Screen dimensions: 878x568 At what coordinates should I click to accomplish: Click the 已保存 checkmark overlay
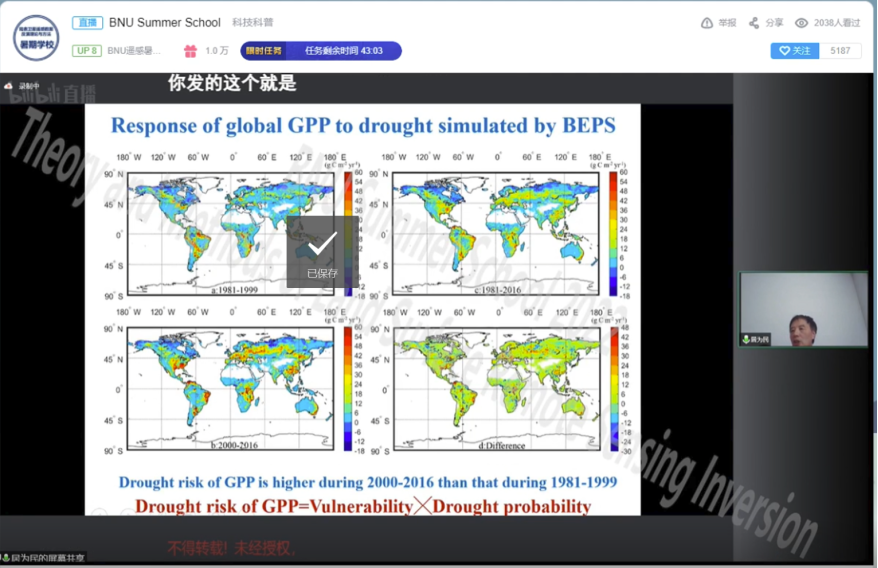coord(322,252)
